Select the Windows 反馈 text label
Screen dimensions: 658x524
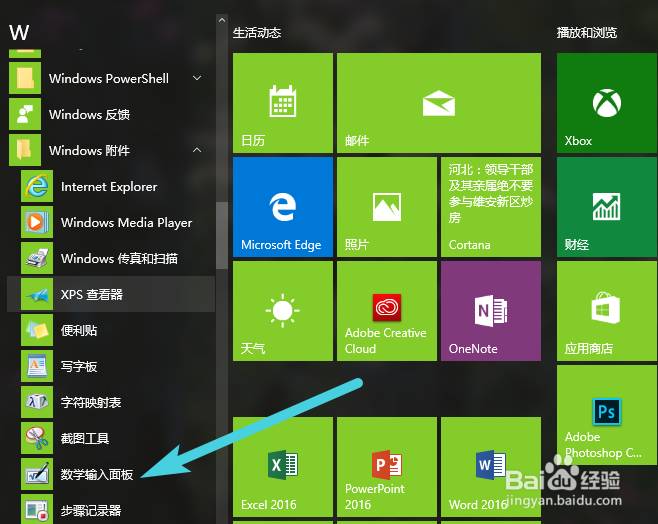pos(89,115)
